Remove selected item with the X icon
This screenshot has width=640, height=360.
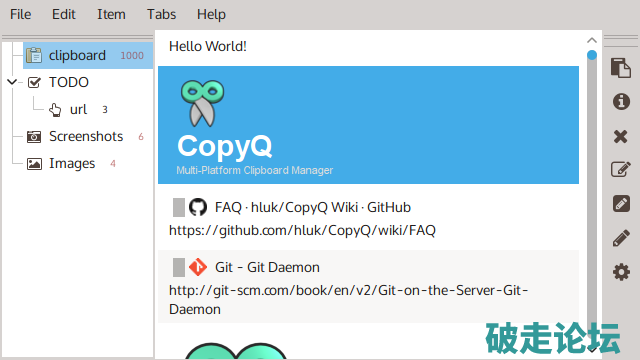(x=620, y=136)
